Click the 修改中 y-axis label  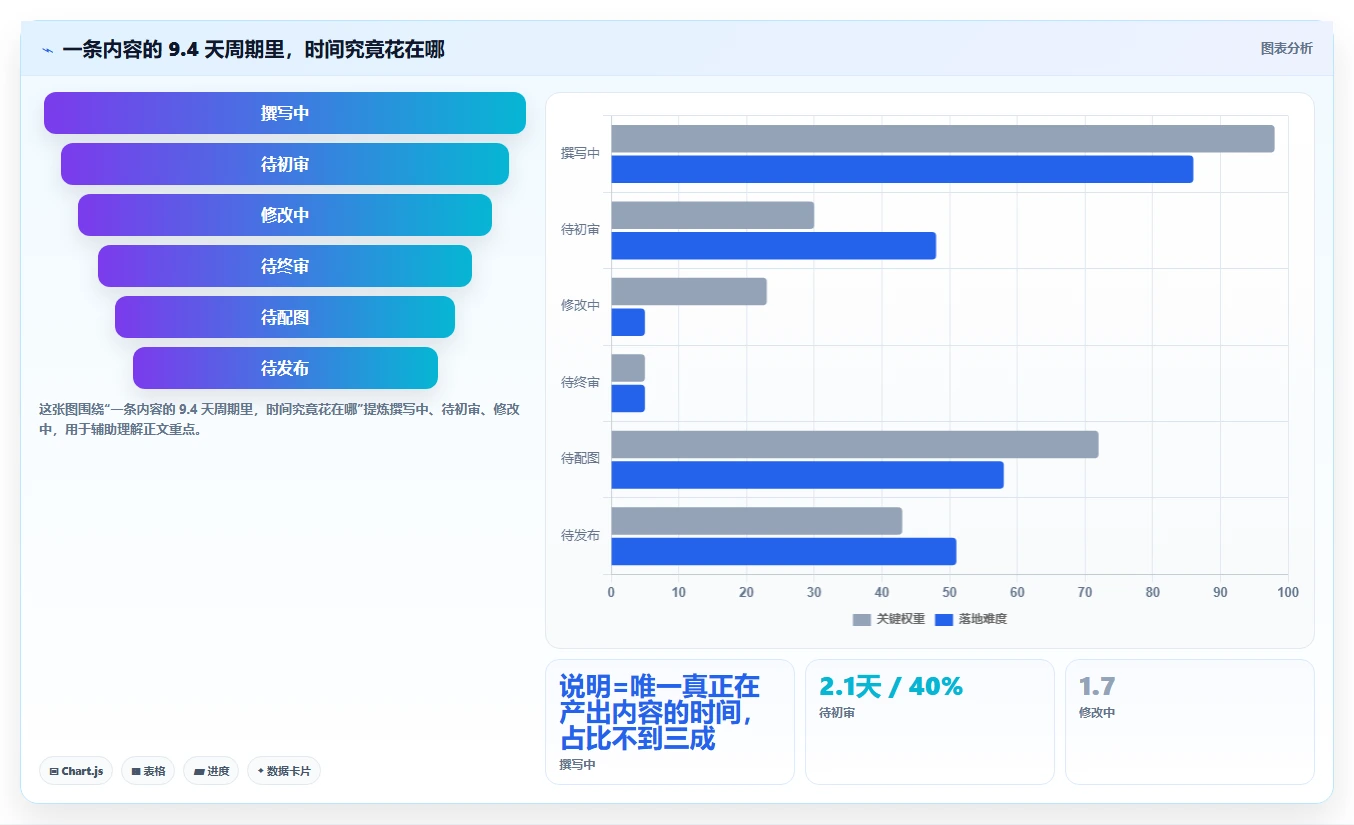[580, 306]
